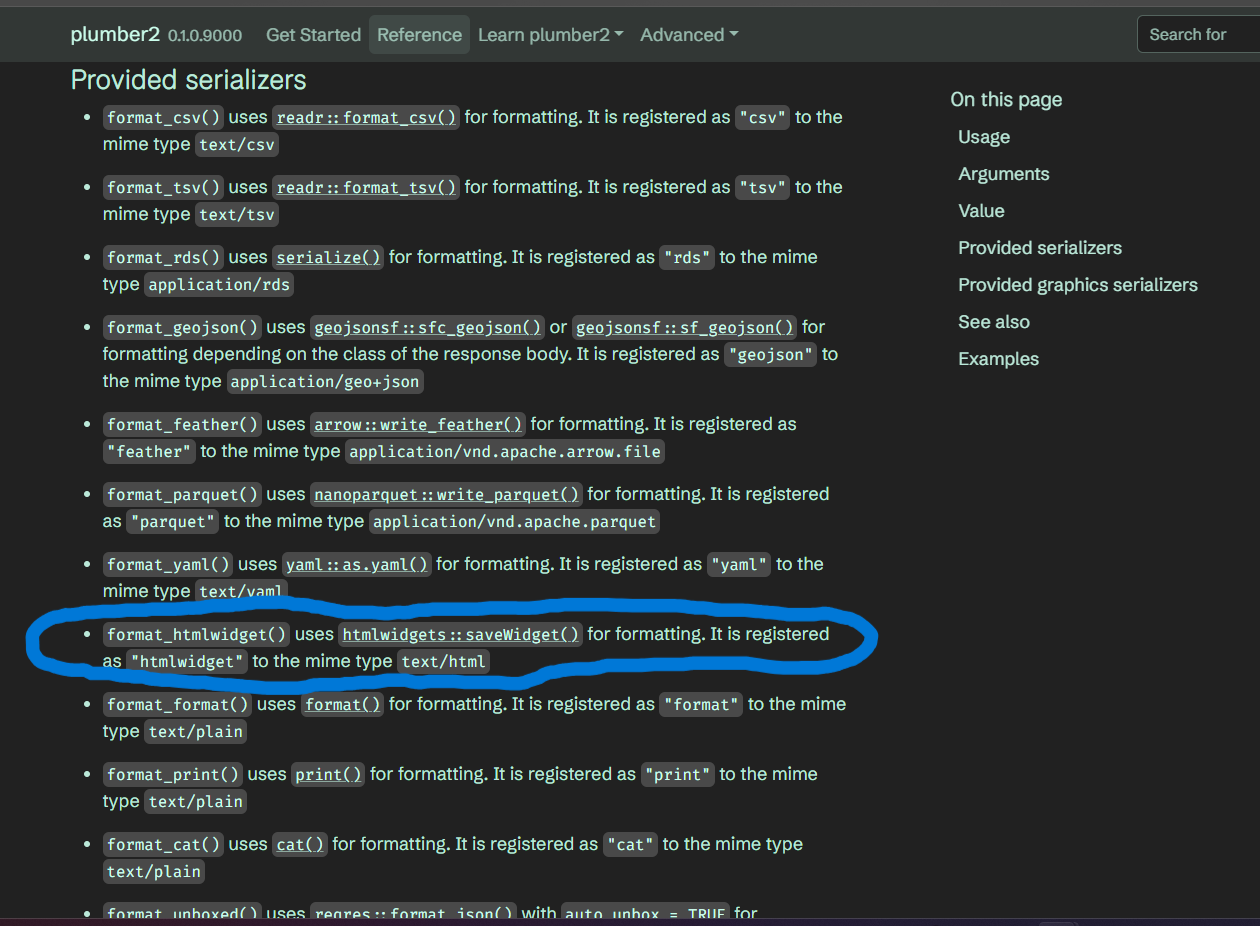
Task: Open readr::format_csv() documentation link
Action: pos(366,117)
